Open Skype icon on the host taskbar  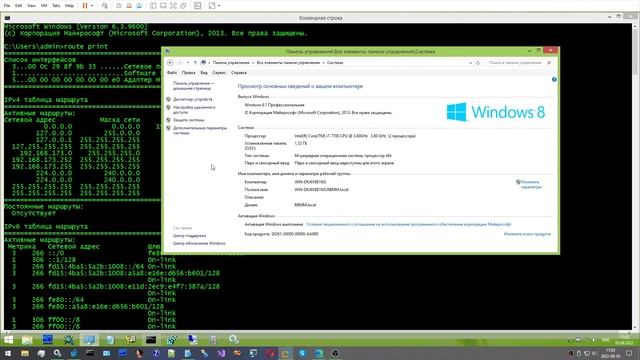(302, 353)
